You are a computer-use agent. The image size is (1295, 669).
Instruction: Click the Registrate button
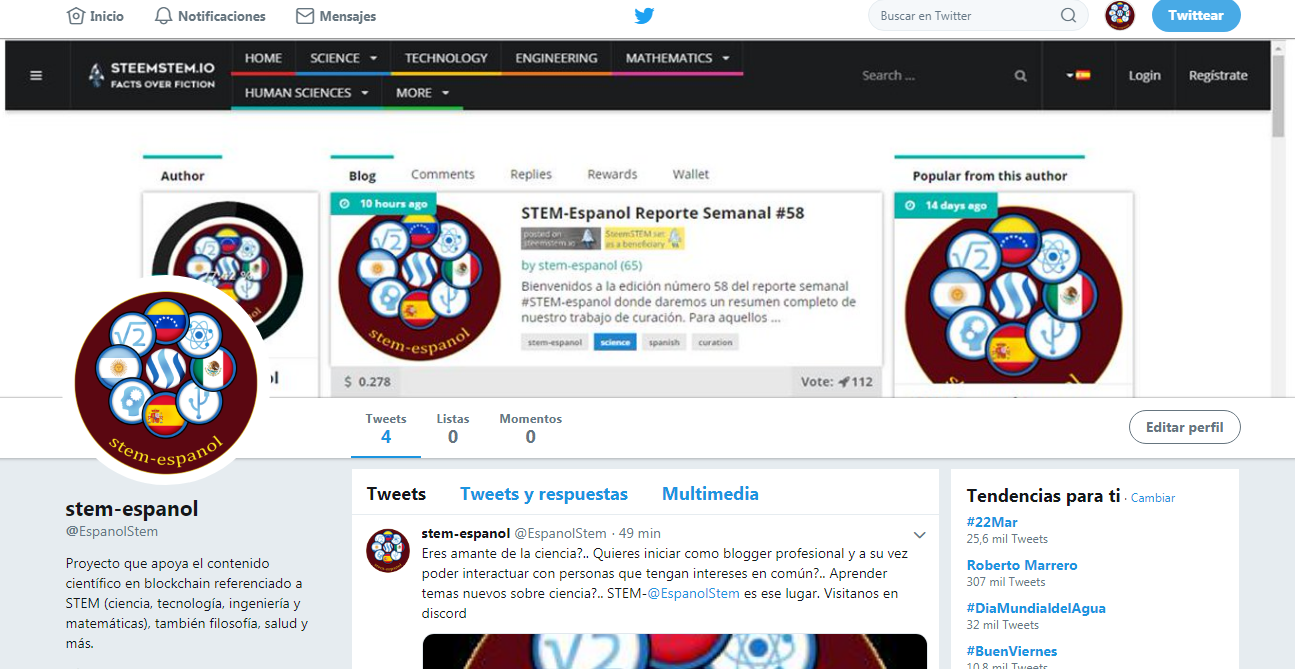coord(1218,75)
